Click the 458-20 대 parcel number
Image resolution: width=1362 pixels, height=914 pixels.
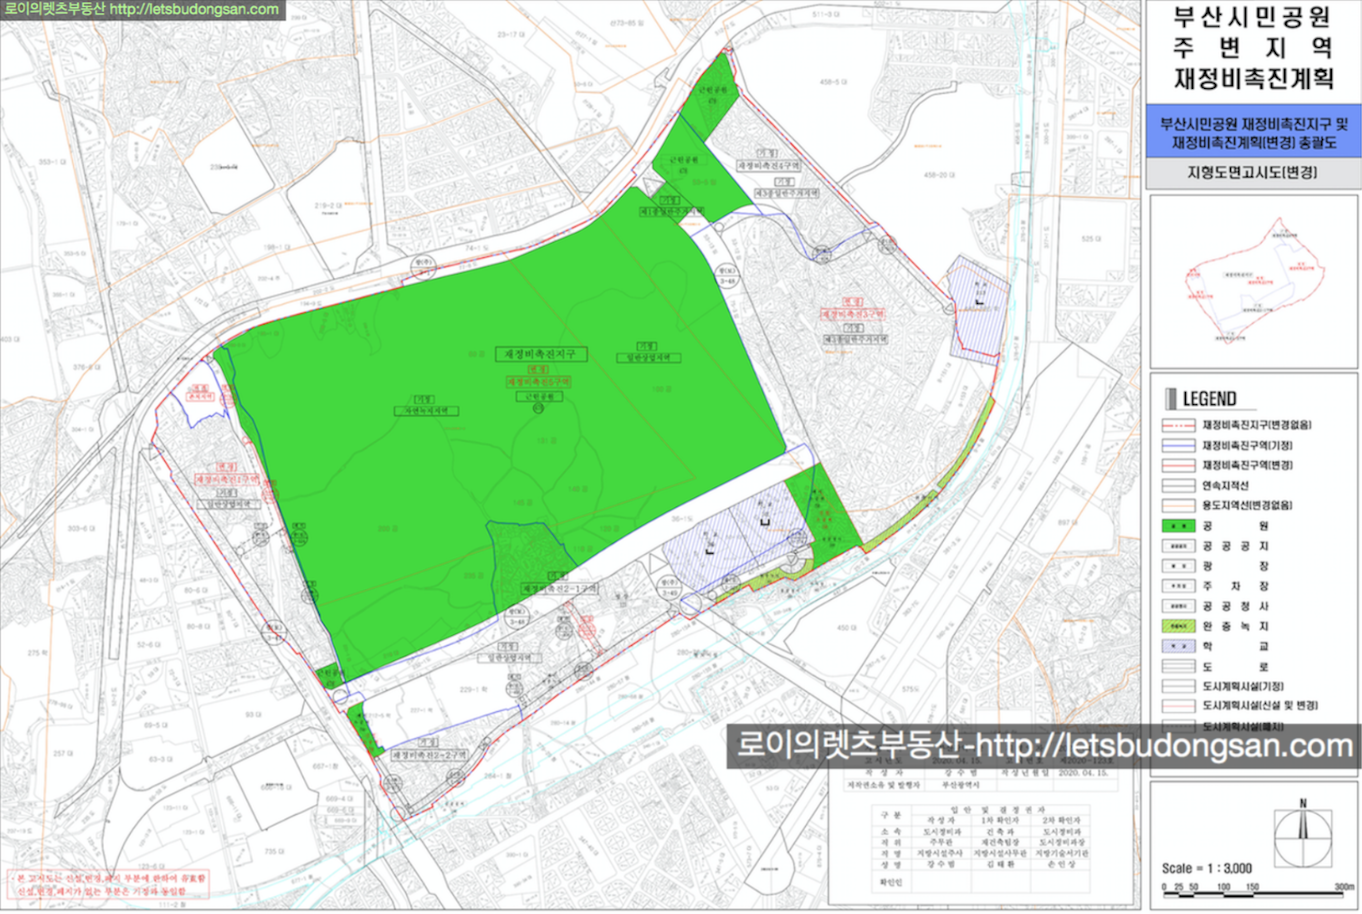click(x=940, y=175)
